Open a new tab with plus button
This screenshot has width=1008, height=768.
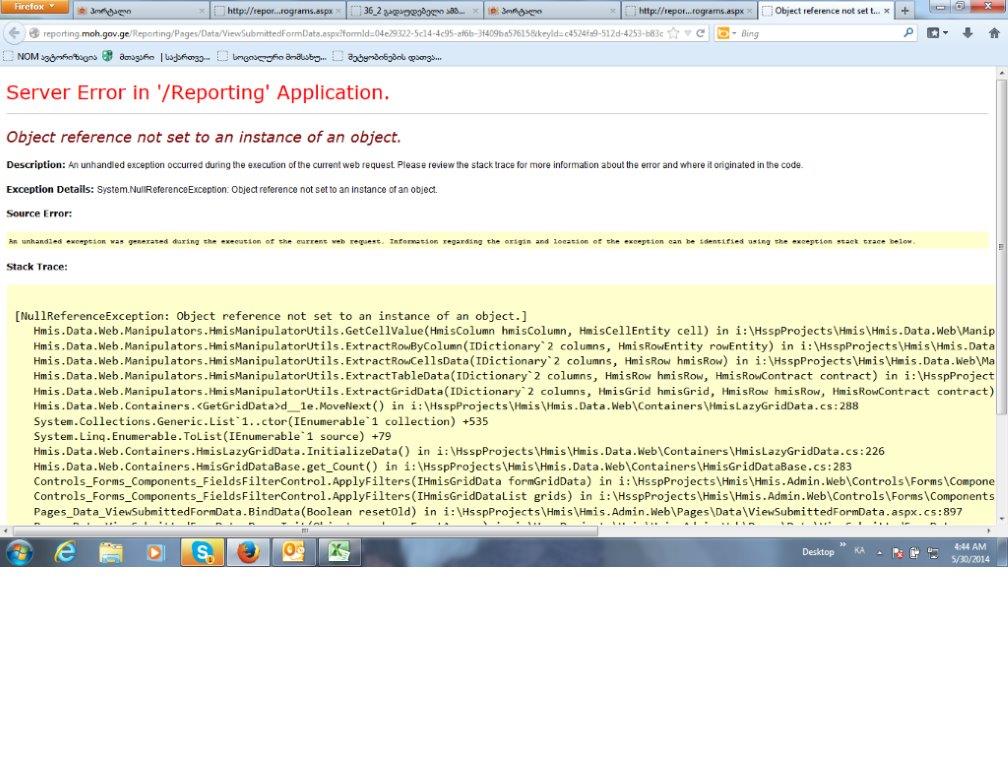(x=905, y=11)
